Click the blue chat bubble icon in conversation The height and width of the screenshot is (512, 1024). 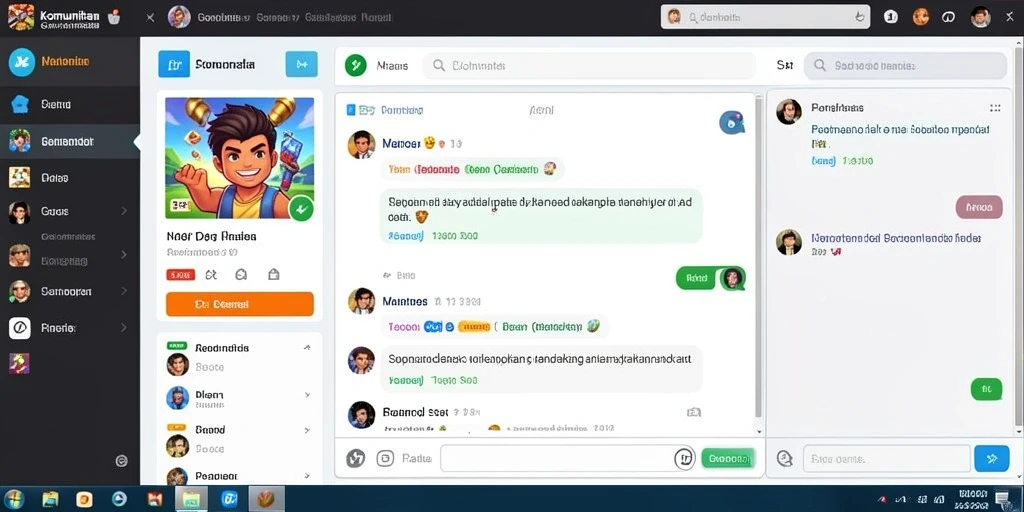[732, 122]
